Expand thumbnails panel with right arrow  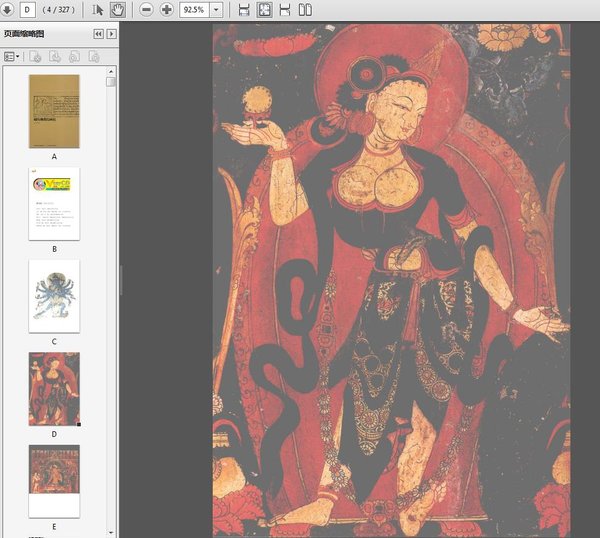coord(111,34)
